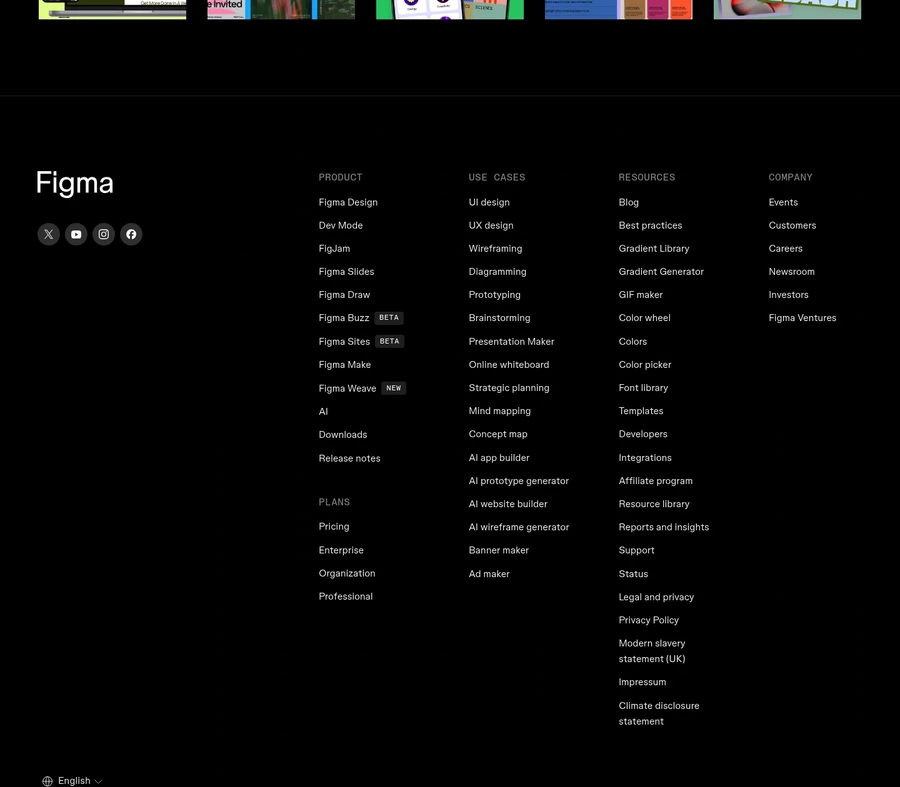Open the Brainstorming link
The width and height of the screenshot is (900, 787).
[499, 318]
